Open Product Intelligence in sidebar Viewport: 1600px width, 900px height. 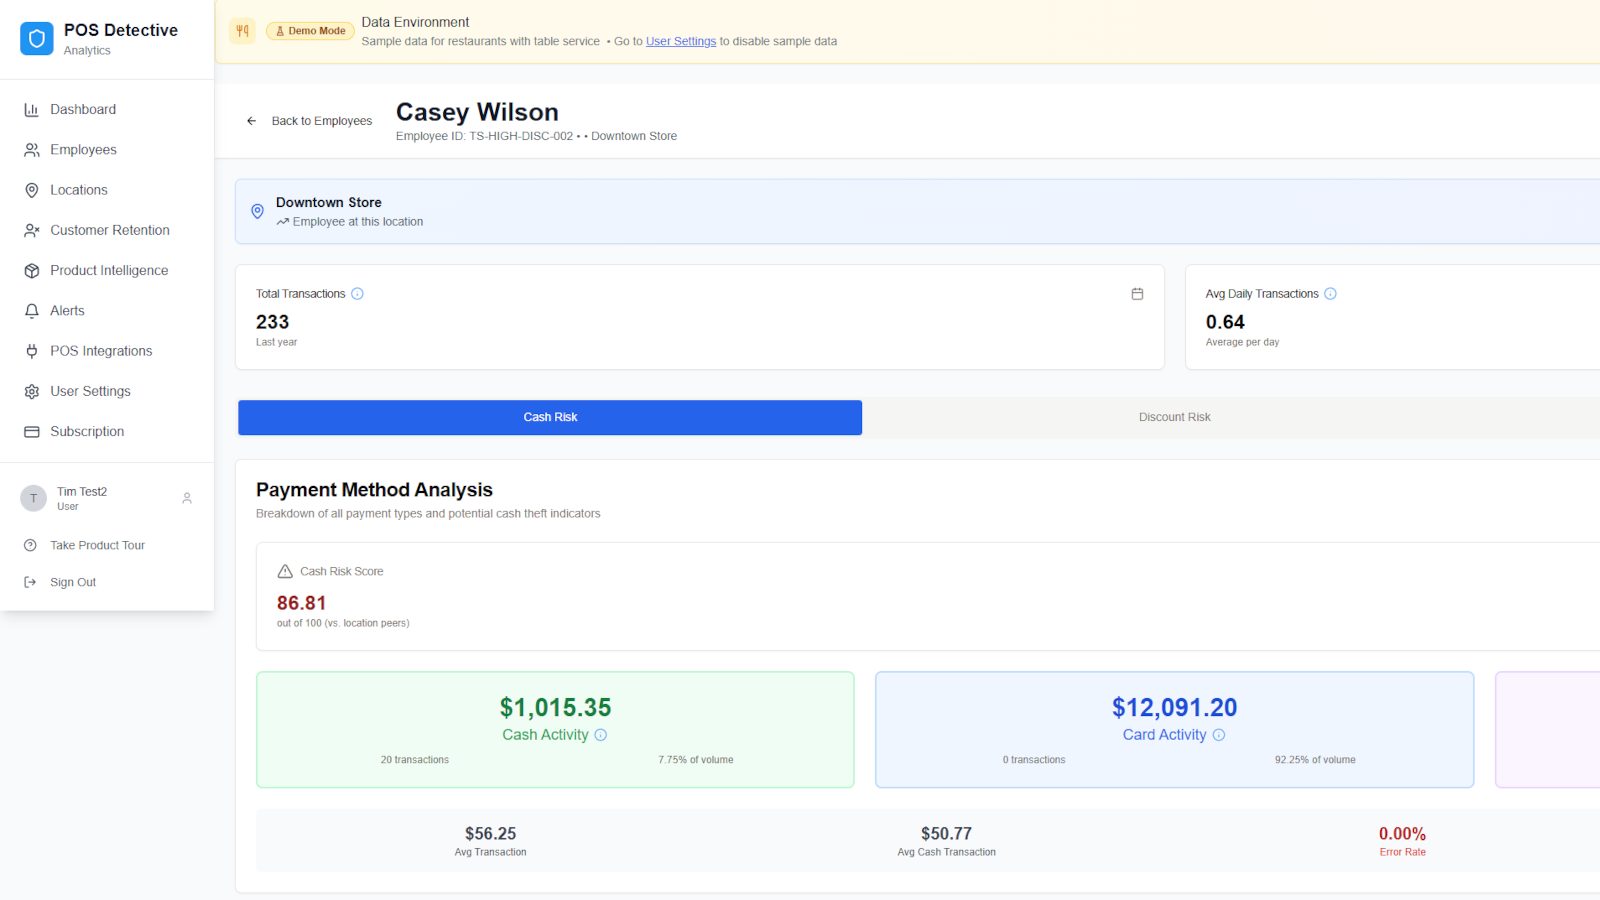[x=109, y=271]
